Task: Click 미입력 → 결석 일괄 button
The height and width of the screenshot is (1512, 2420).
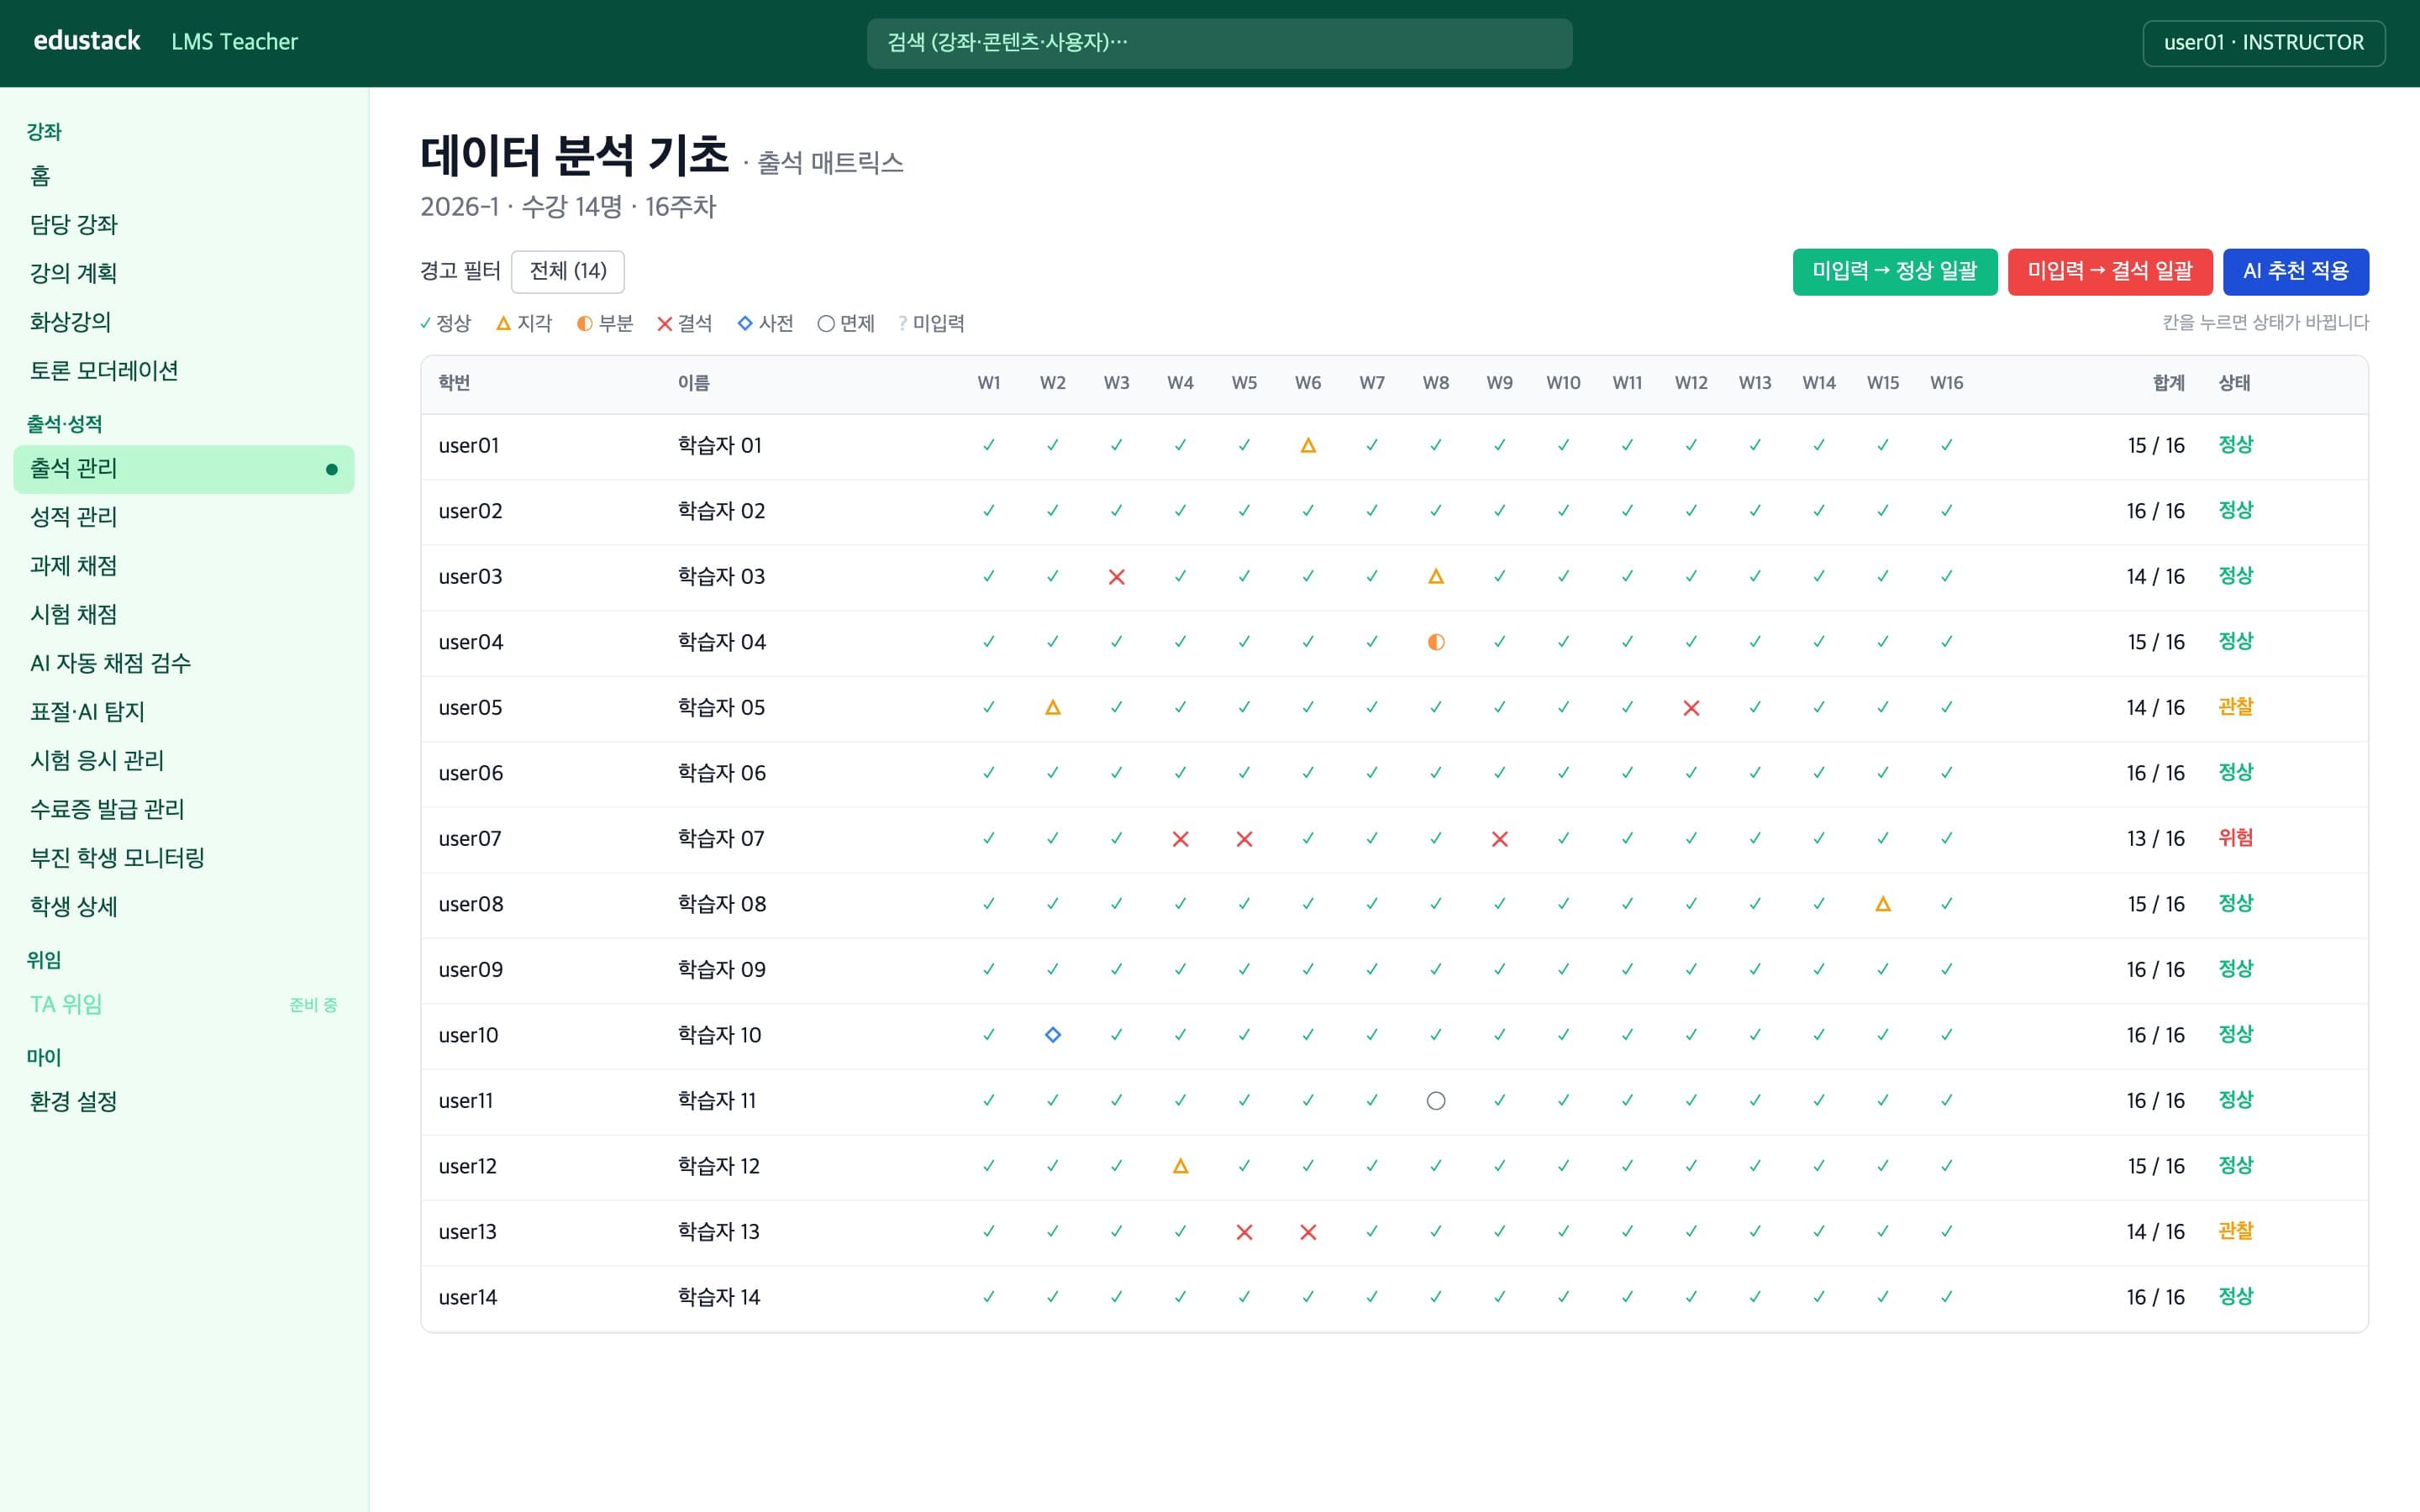Action: pyautogui.click(x=2110, y=271)
